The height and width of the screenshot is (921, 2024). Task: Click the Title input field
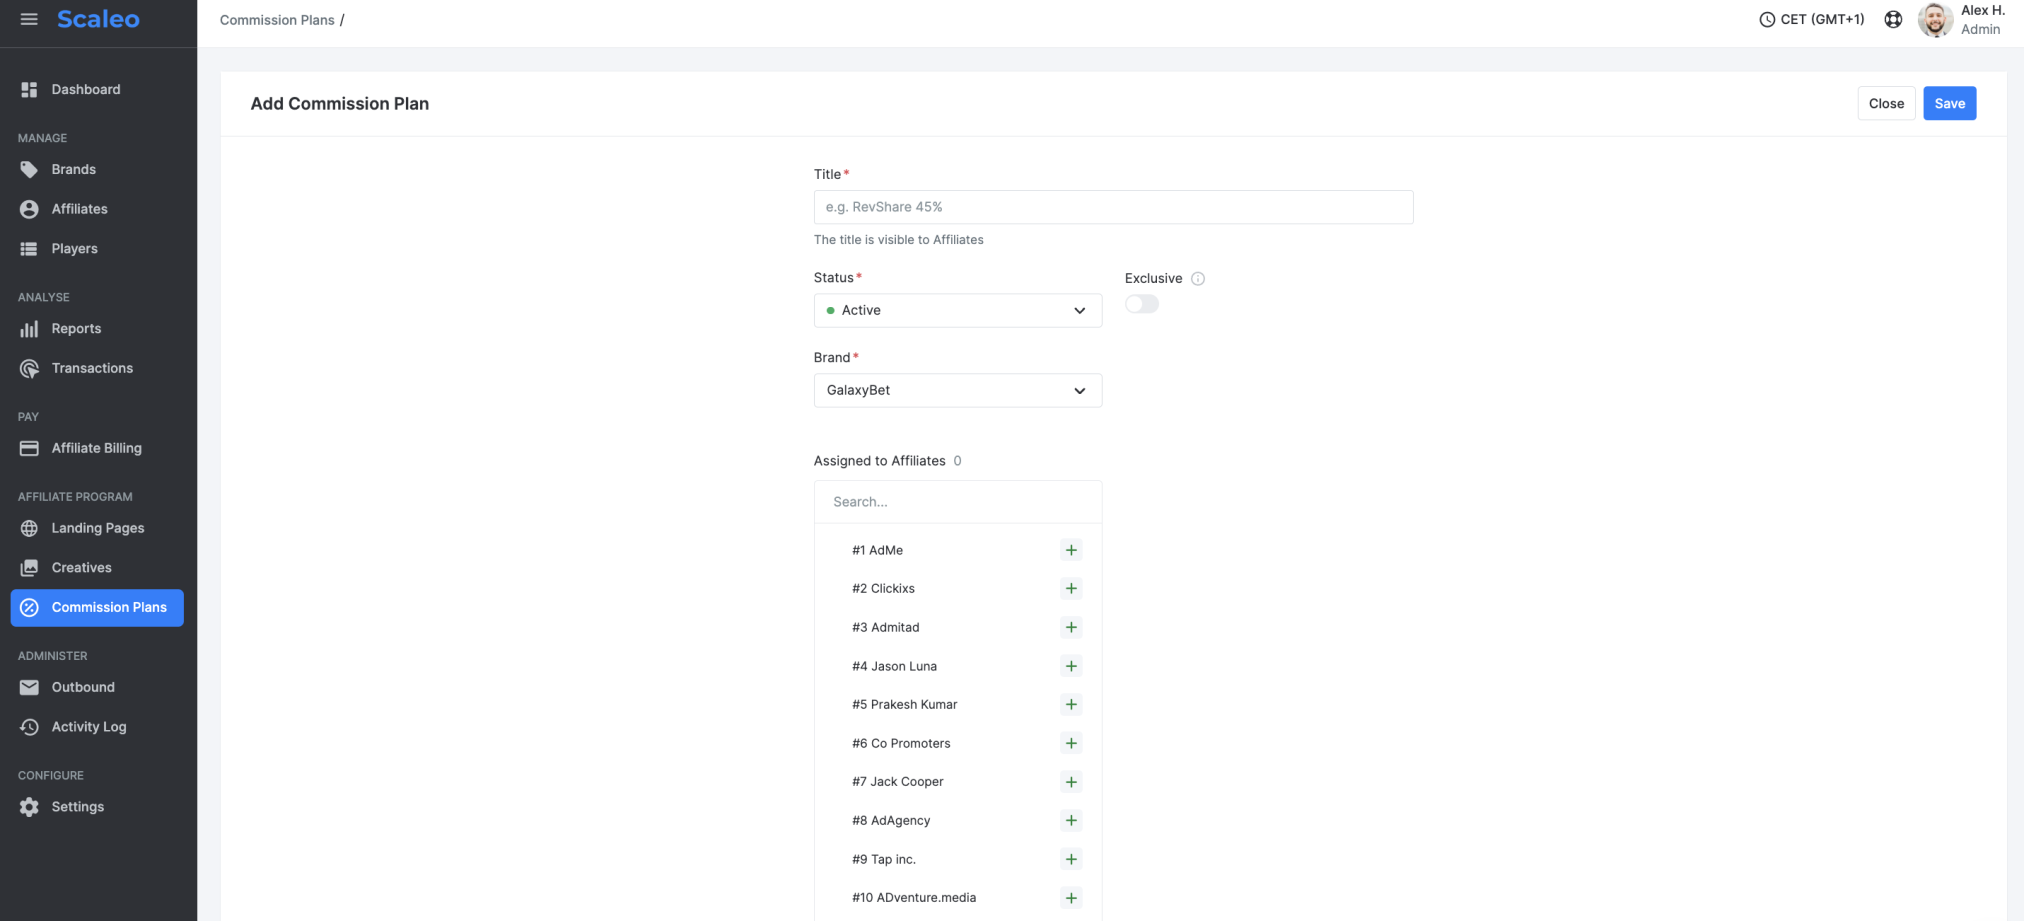pos(1113,207)
